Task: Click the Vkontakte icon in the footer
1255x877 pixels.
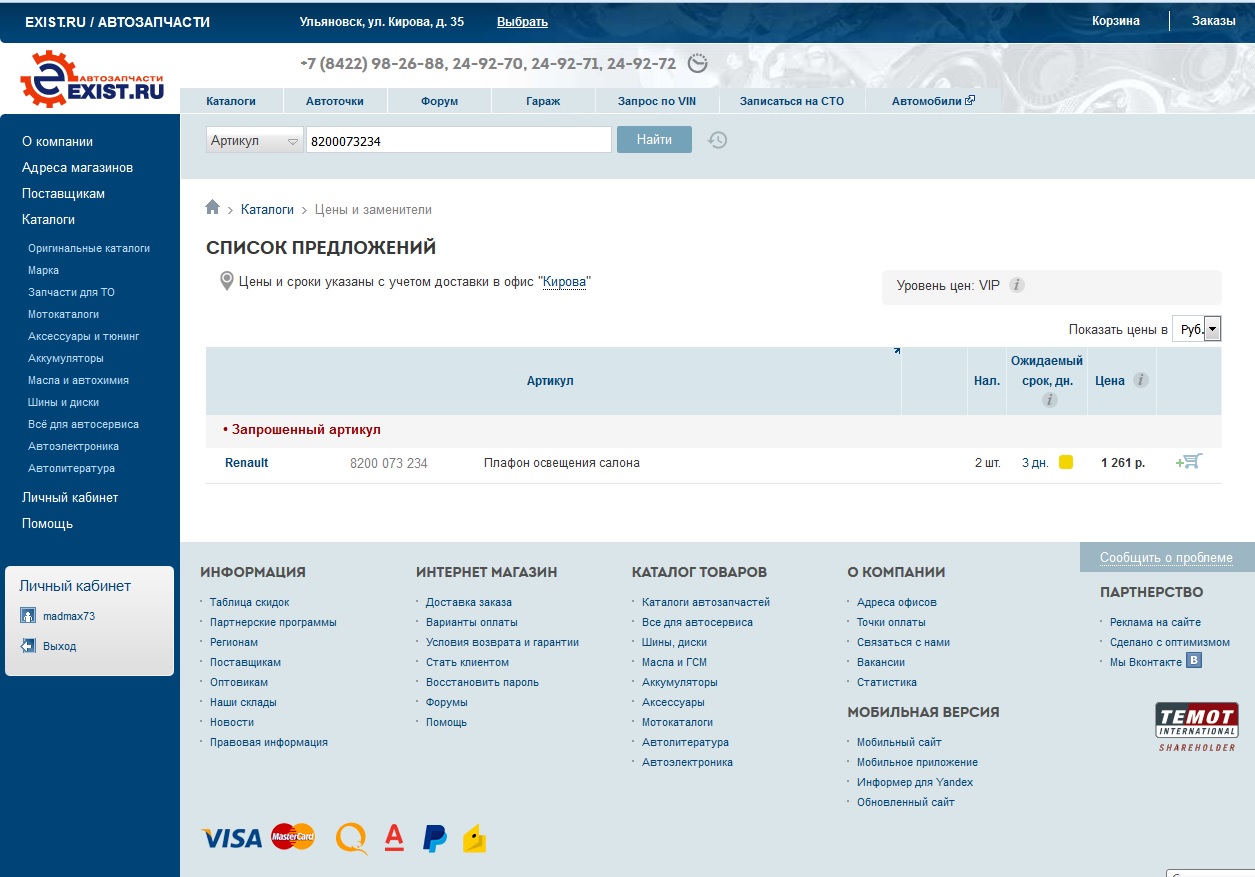Action: (x=1193, y=661)
